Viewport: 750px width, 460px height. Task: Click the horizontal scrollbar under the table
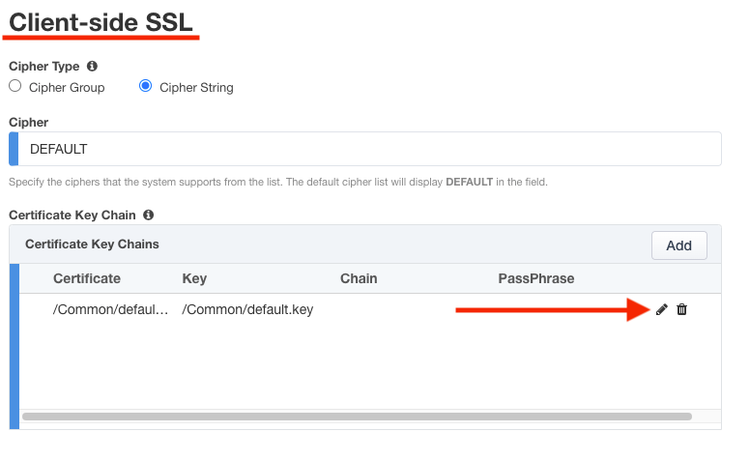pos(356,416)
